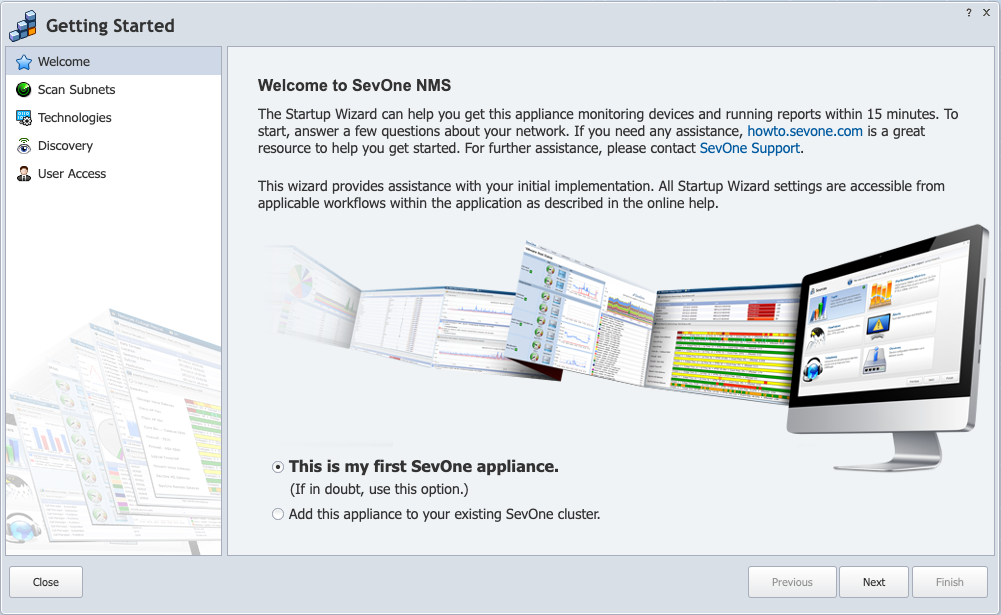
Task: Advance with the Next button
Action: coord(874,582)
